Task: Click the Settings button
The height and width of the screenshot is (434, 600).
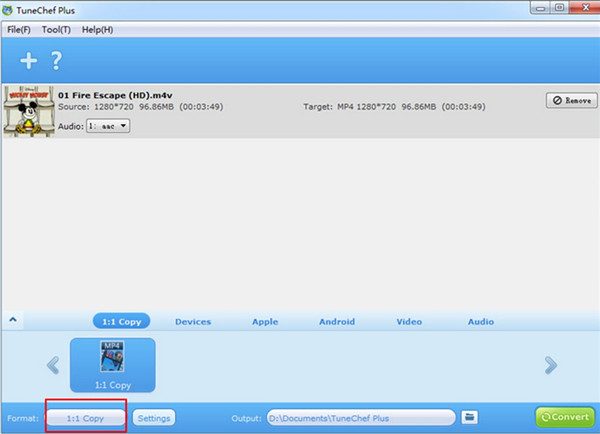Action: tap(154, 418)
